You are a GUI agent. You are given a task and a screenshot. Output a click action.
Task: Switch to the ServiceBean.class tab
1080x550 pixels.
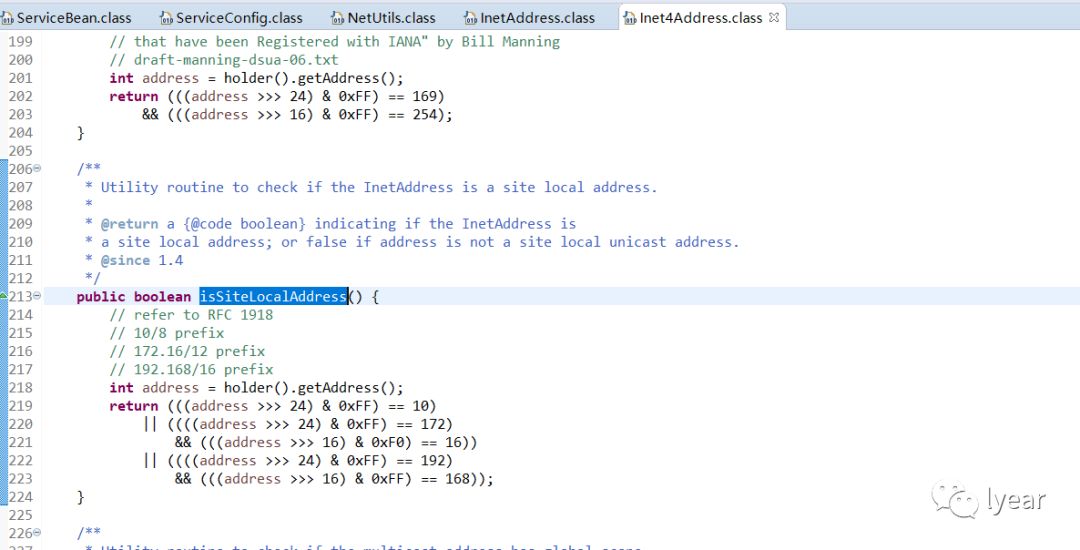coord(66,18)
